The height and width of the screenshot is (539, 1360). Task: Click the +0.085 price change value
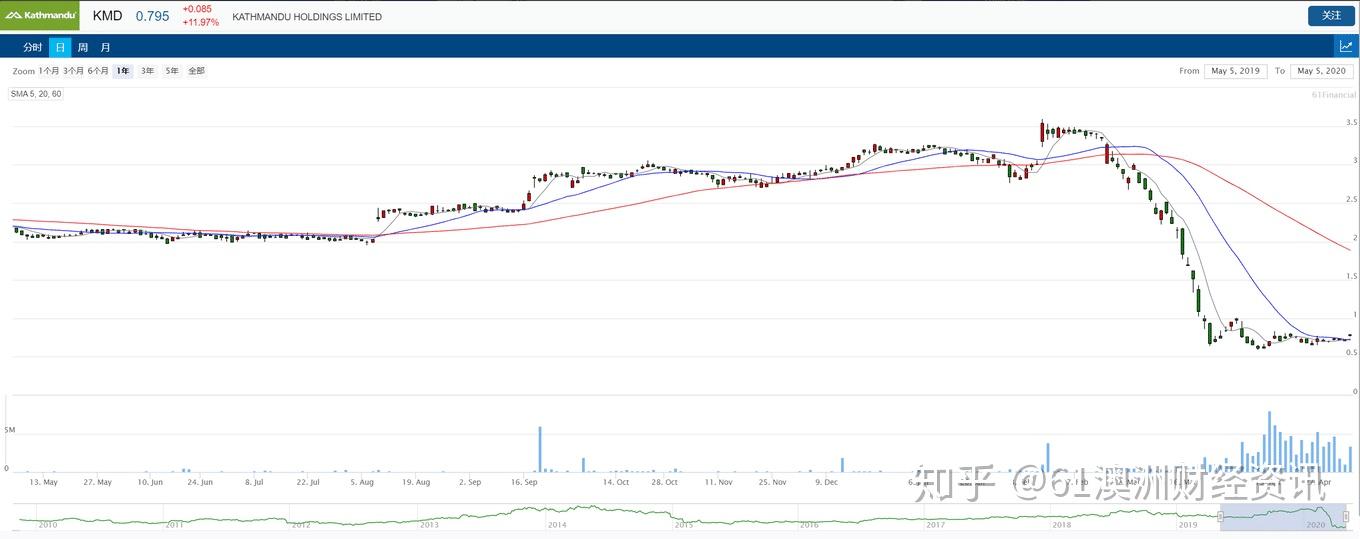click(197, 9)
